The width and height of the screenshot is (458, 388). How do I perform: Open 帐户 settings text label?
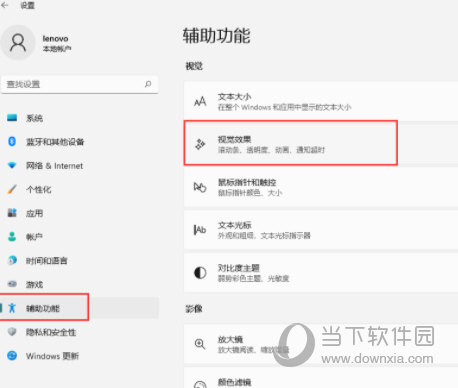pyautogui.click(x=34, y=237)
